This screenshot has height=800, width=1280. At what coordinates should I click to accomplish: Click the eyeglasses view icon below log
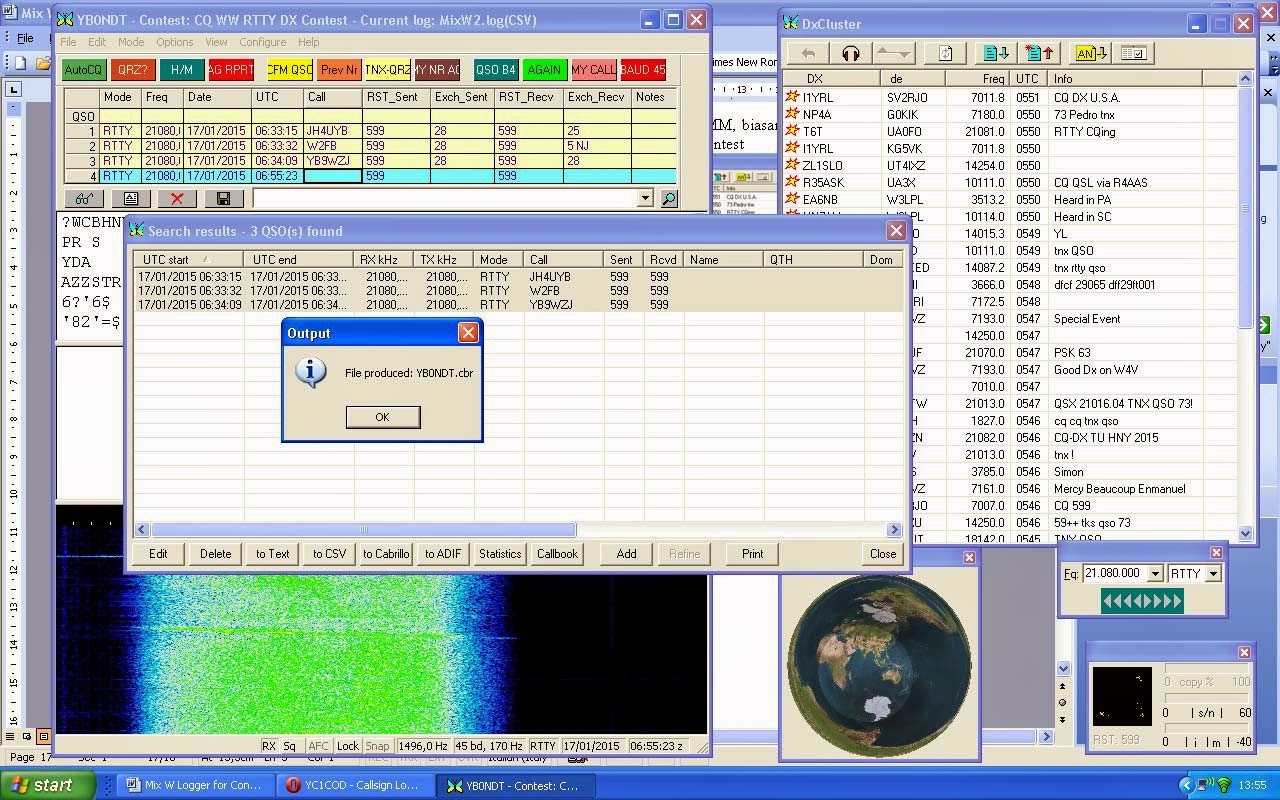pos(85,199)
